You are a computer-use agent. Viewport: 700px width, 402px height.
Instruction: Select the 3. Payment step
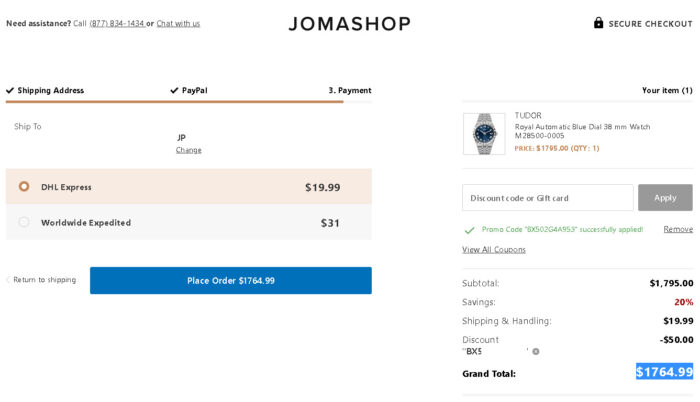349,90
